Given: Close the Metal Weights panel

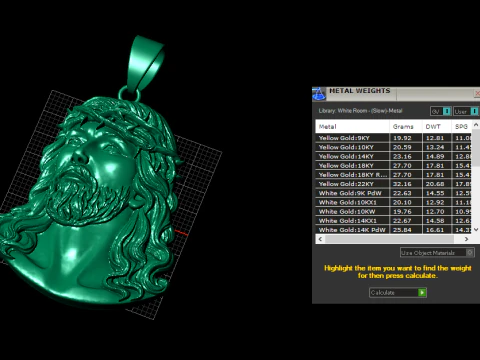Looking at the screenshot, I should (477, 94).
